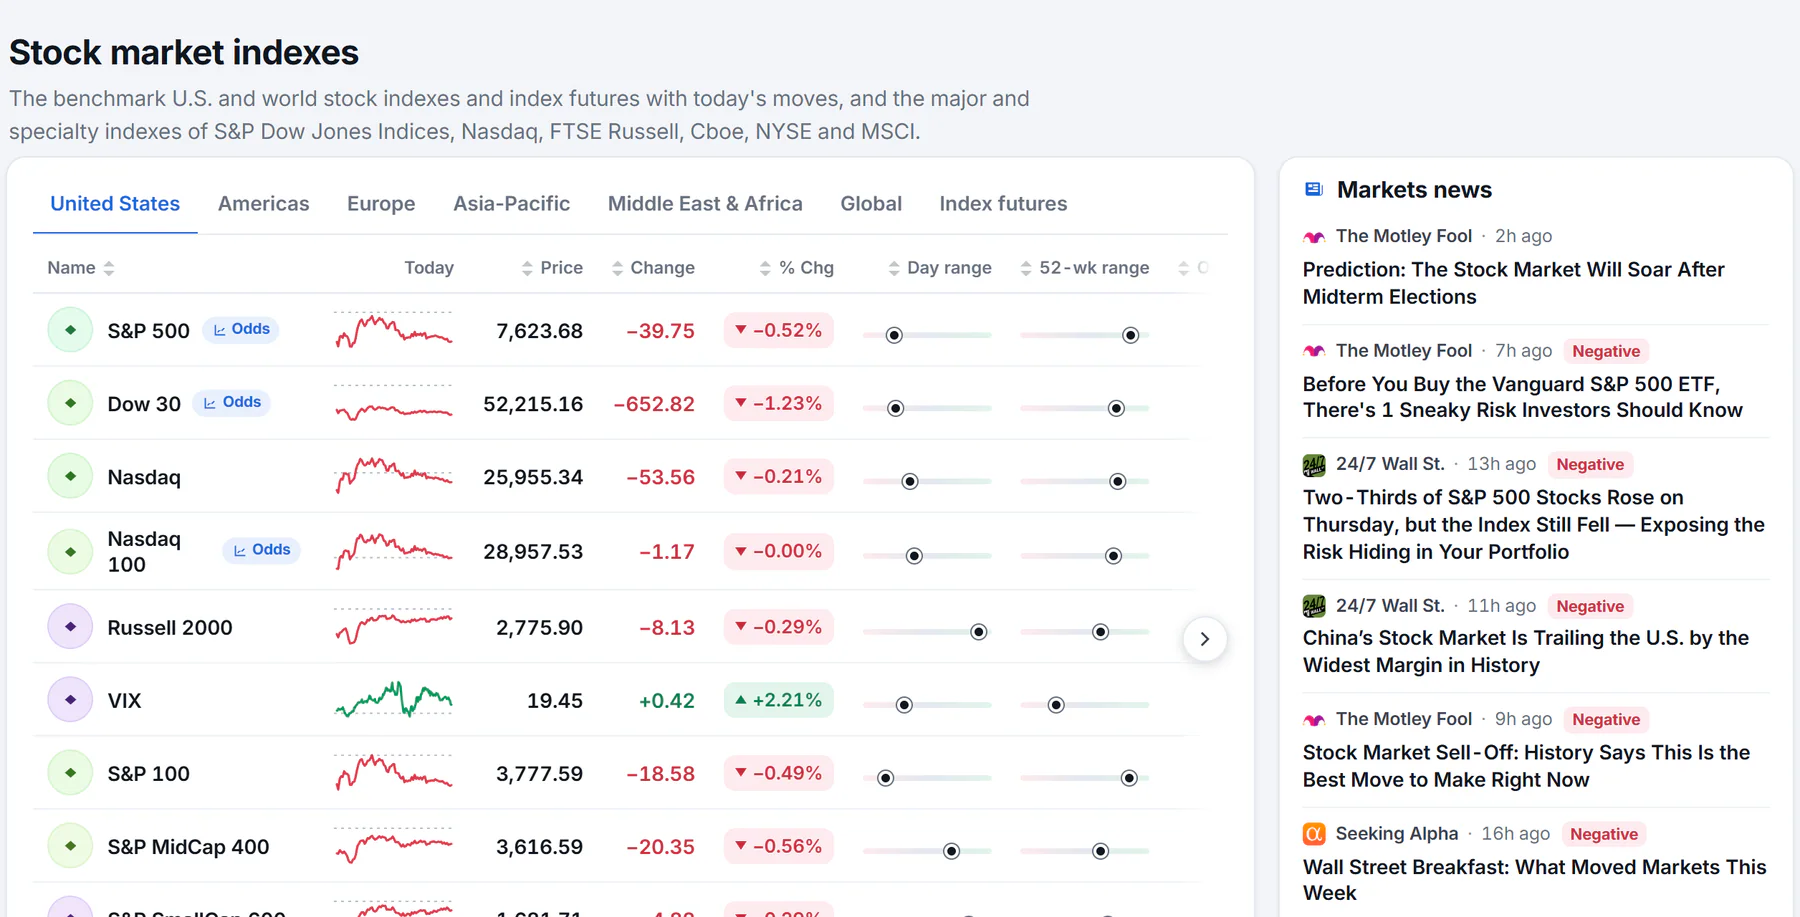Click the Nasdaq index row icon

[70, 476]
